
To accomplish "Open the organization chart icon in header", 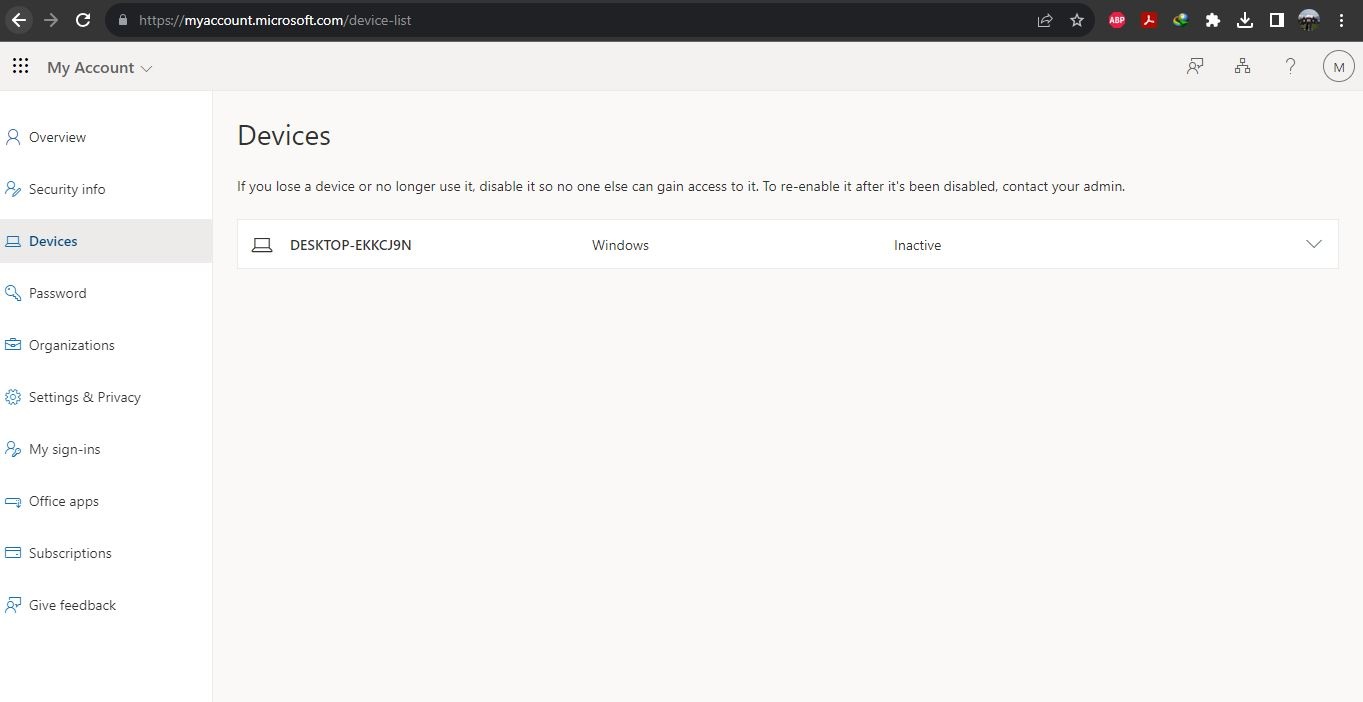I will click(1242, 67).
